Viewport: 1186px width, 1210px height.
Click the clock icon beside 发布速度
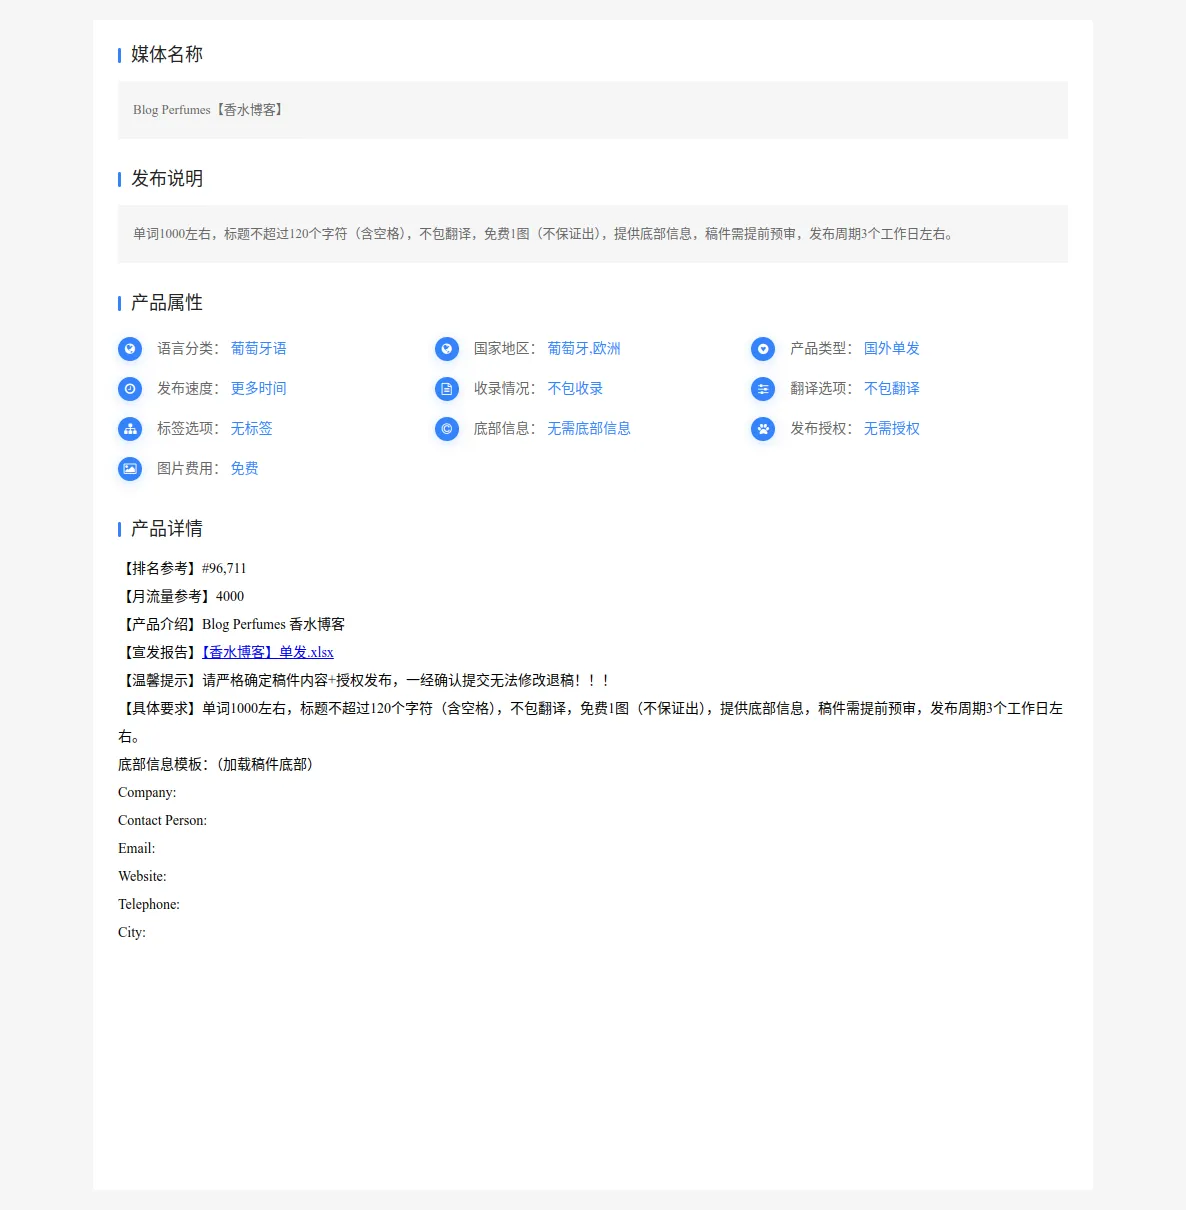(130, 389)
